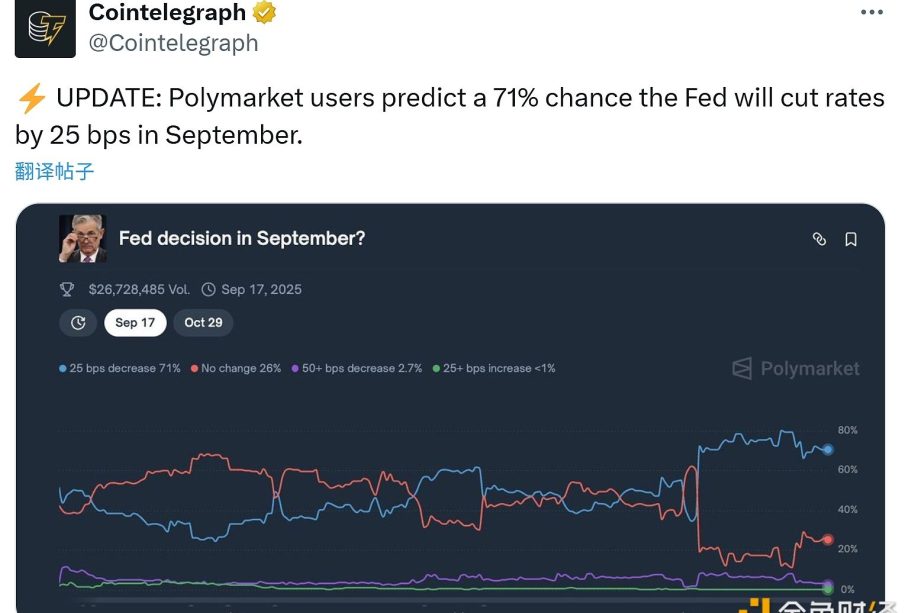Click the trophy volume icon
The image size is (905, 613).
[x=67, y=290]
